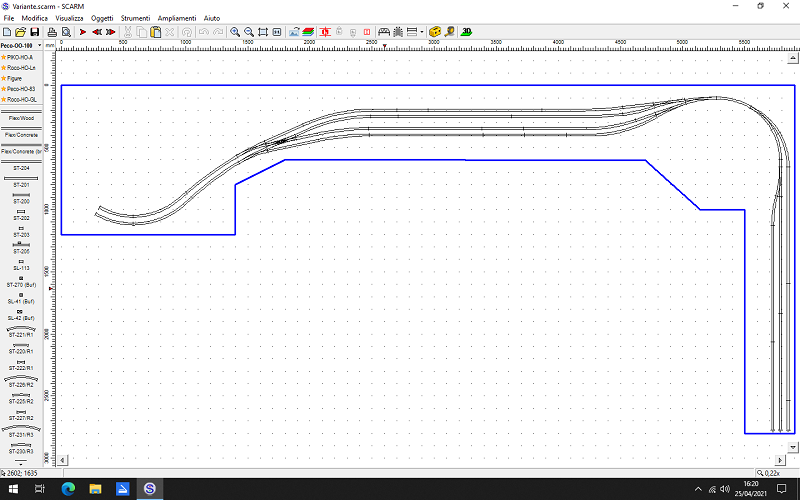
Task: Click the Undo arrow icon
Action: click(x=203, y=32)
